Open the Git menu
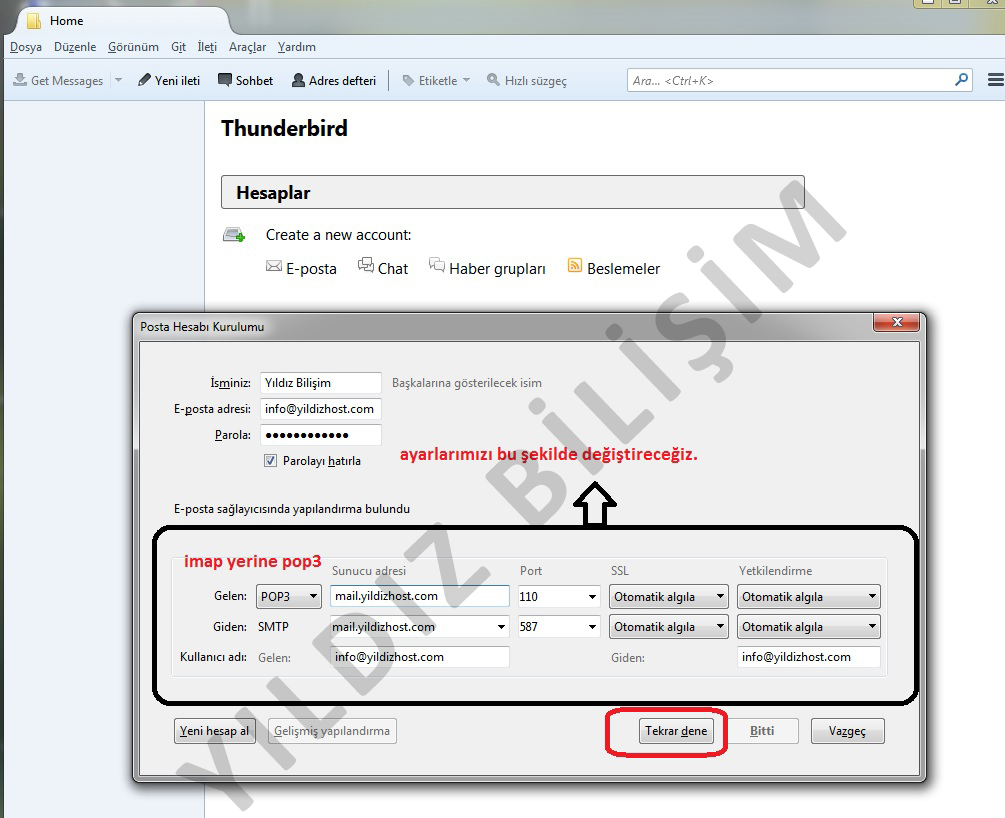1005x818 pixels. tap(178, 47)
